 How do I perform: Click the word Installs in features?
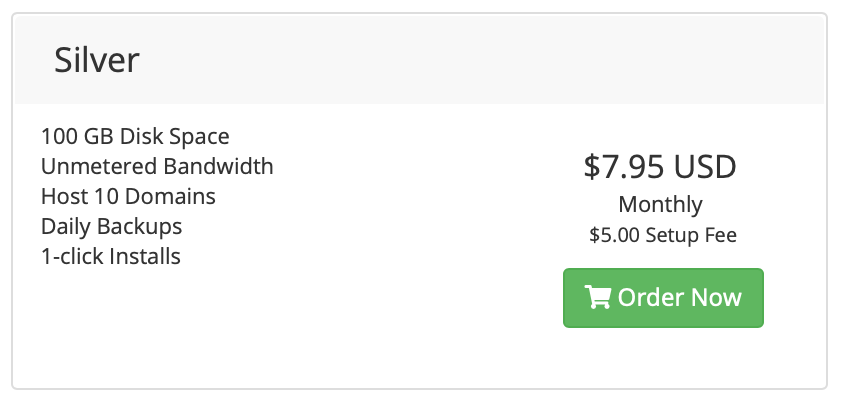click(144, 257)
